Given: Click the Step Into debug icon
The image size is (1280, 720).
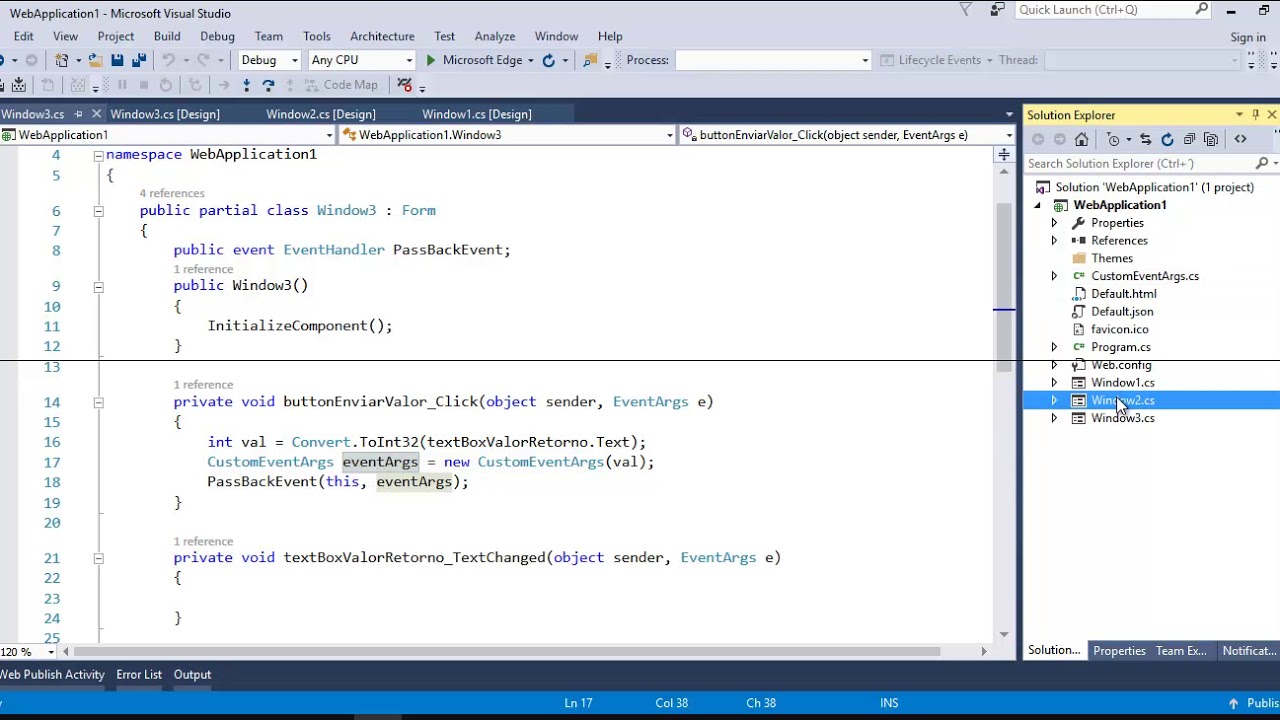Looking at the screenshot, I should (x=246, y=85).
